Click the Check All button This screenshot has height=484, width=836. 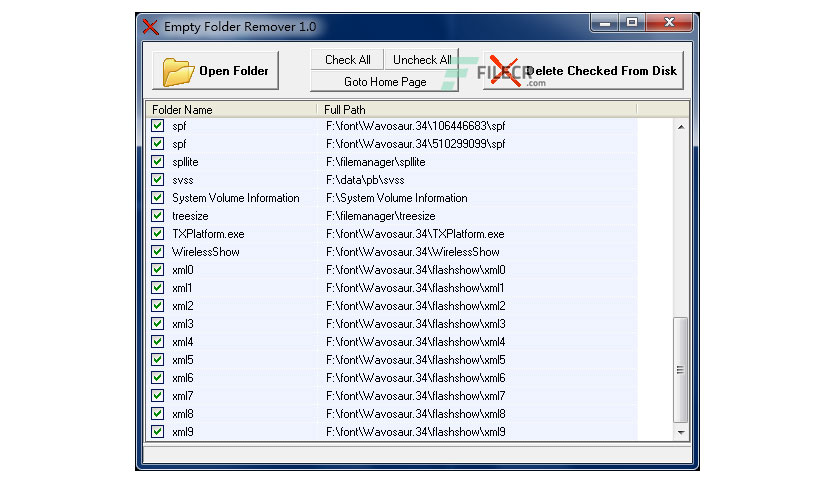[x=348, y=60]
